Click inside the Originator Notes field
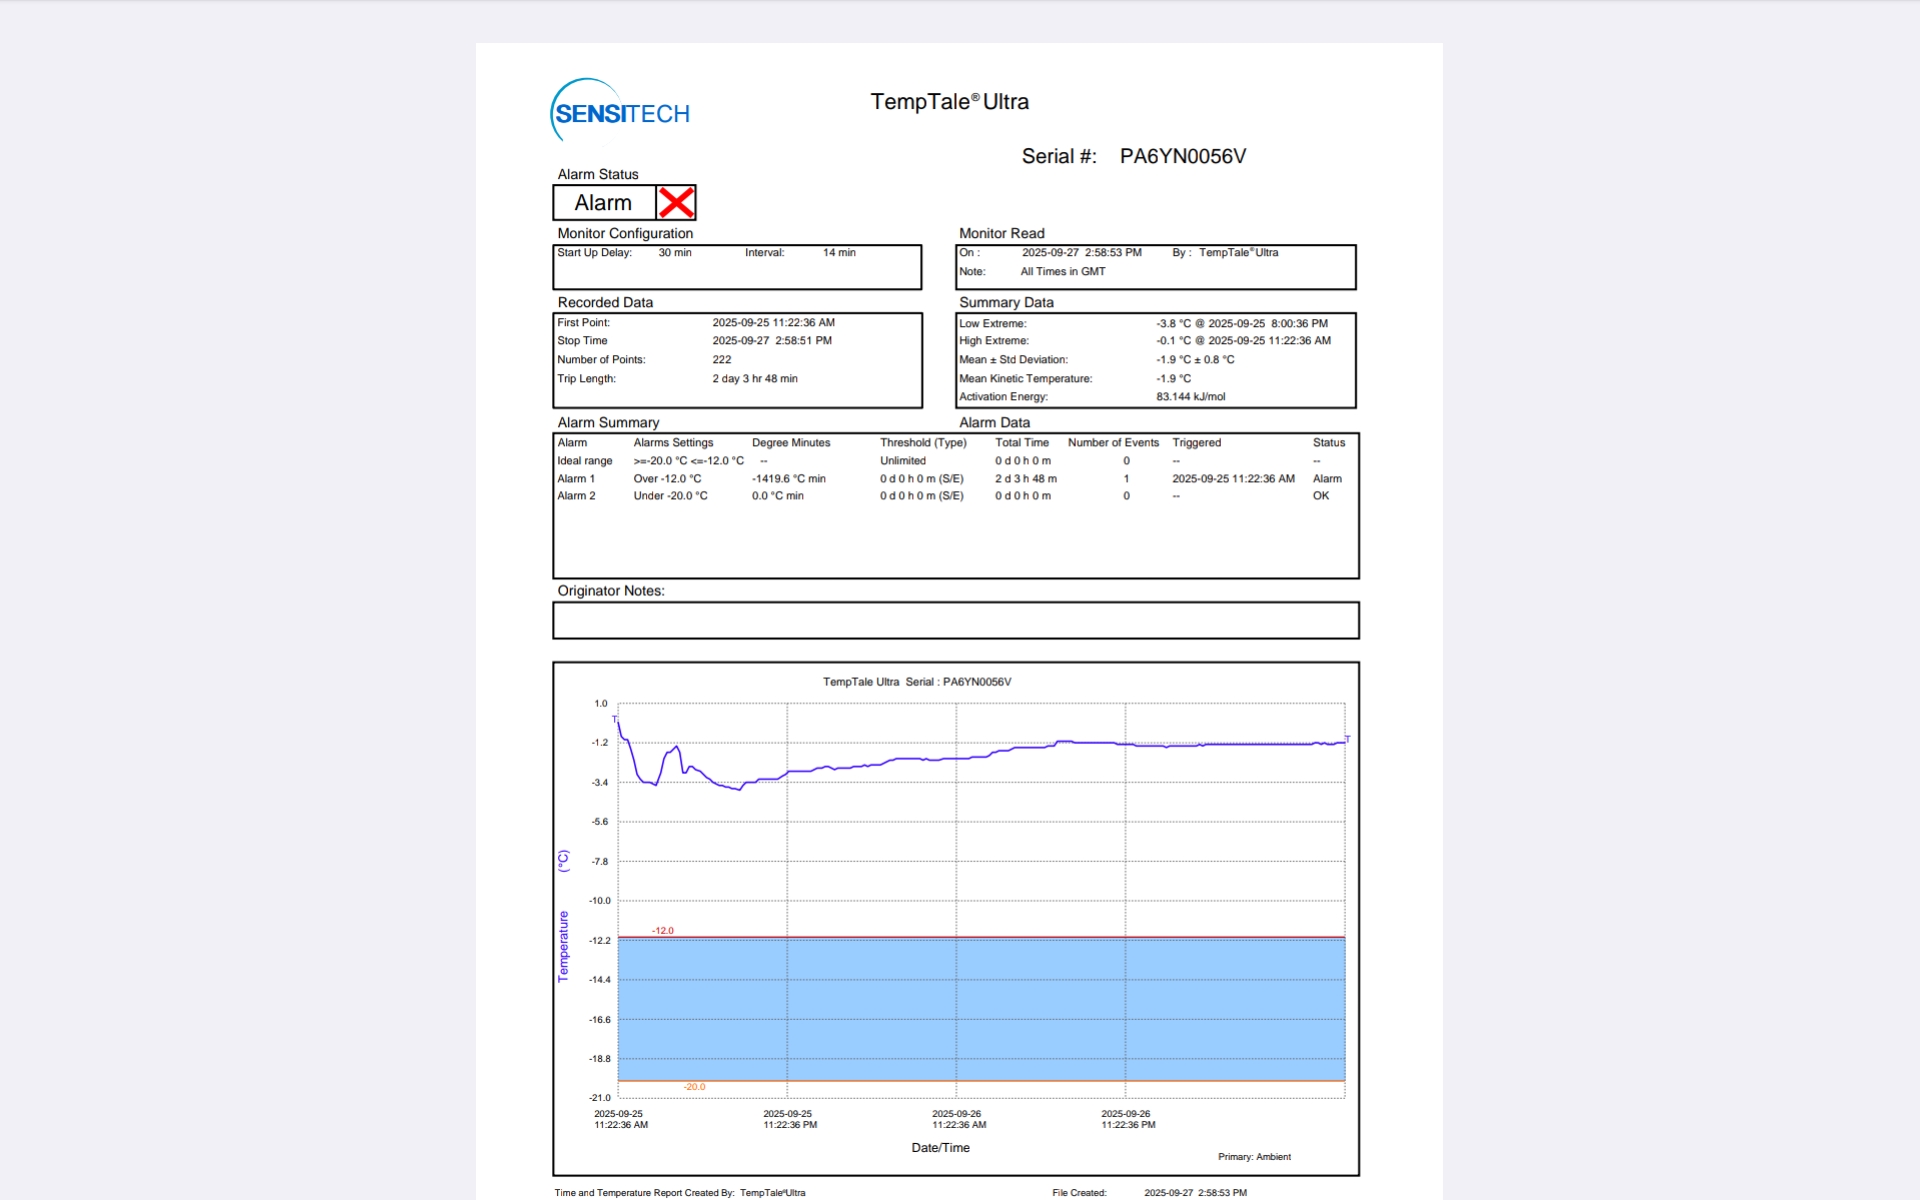The width and height of the screenshot is (1920, 1200). [955, 621]
